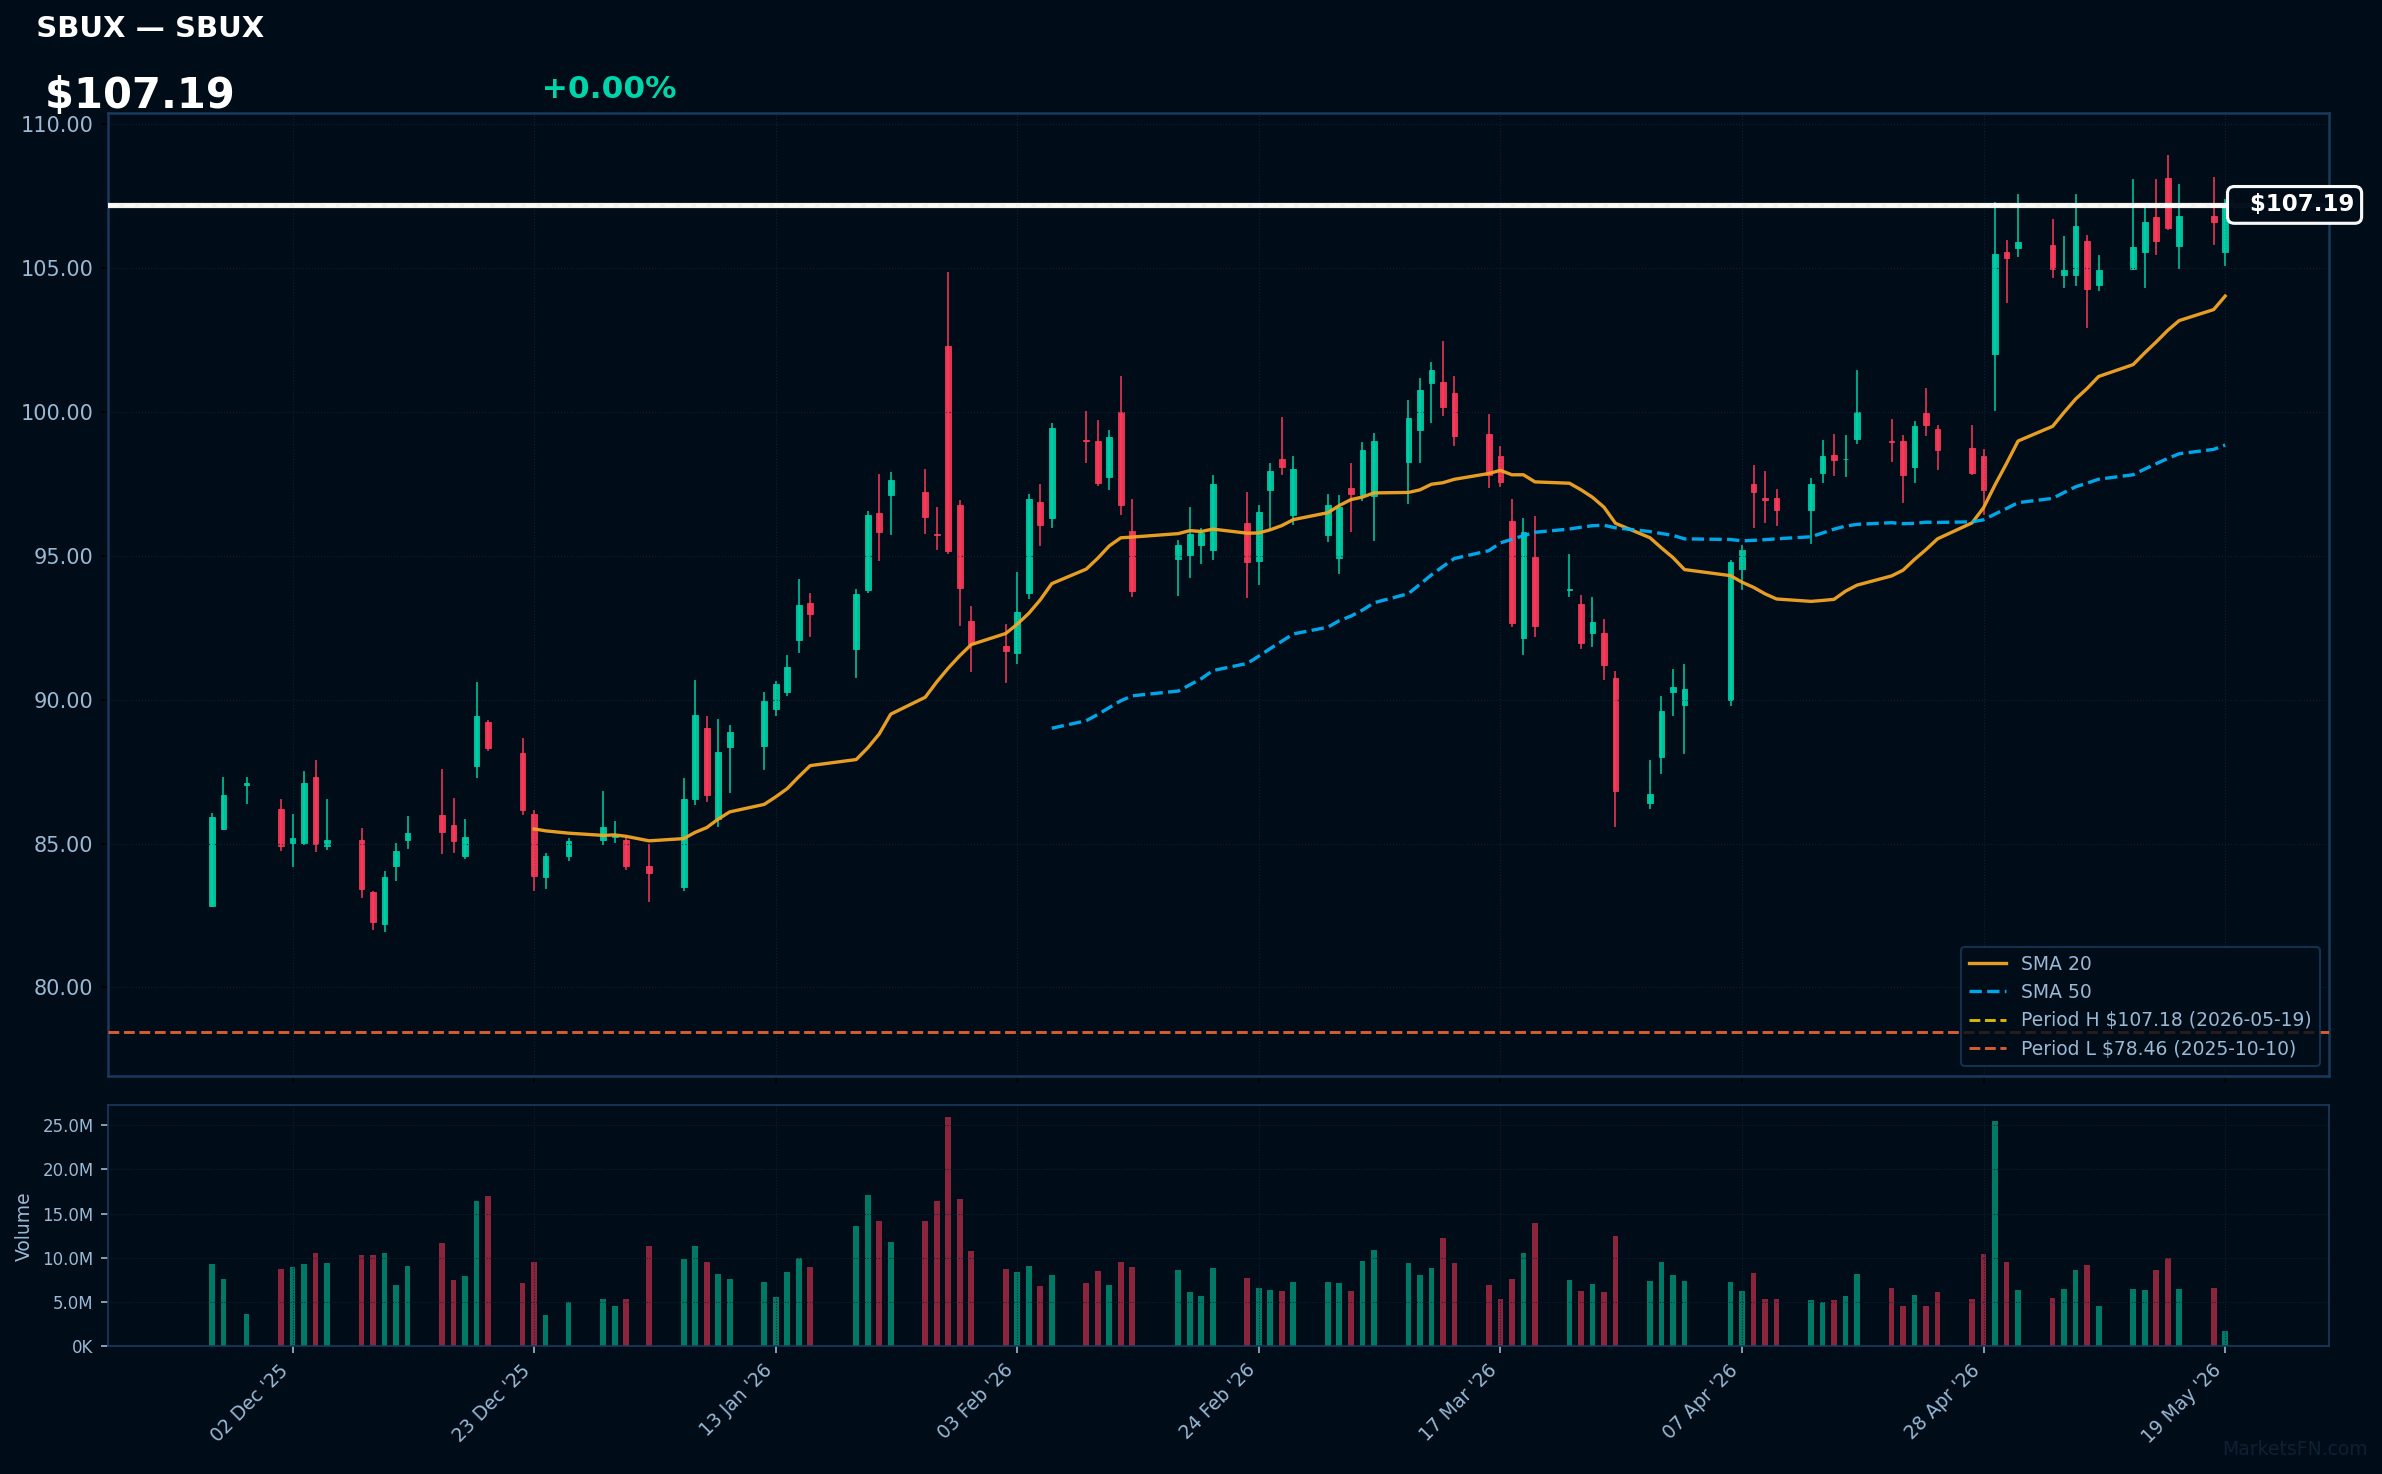Click the 5.0M volume axis label
The width and height of the screenshot is (2382, 1474).
click(73, 1303)
